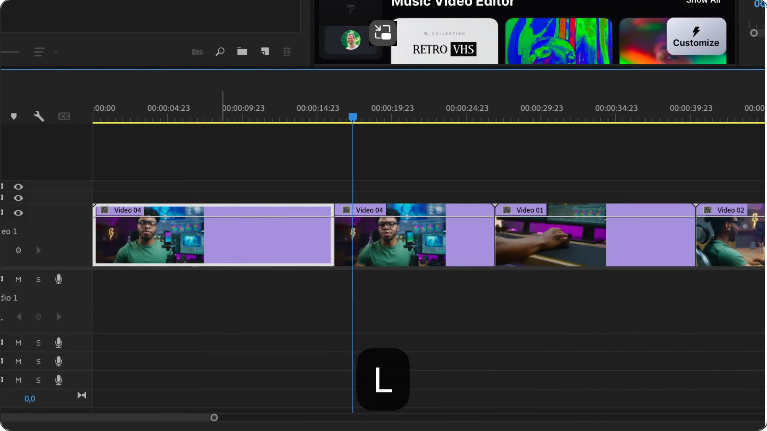Go to next keyframe on Video 1 track
Screen dimensions: 767x431
39,250
